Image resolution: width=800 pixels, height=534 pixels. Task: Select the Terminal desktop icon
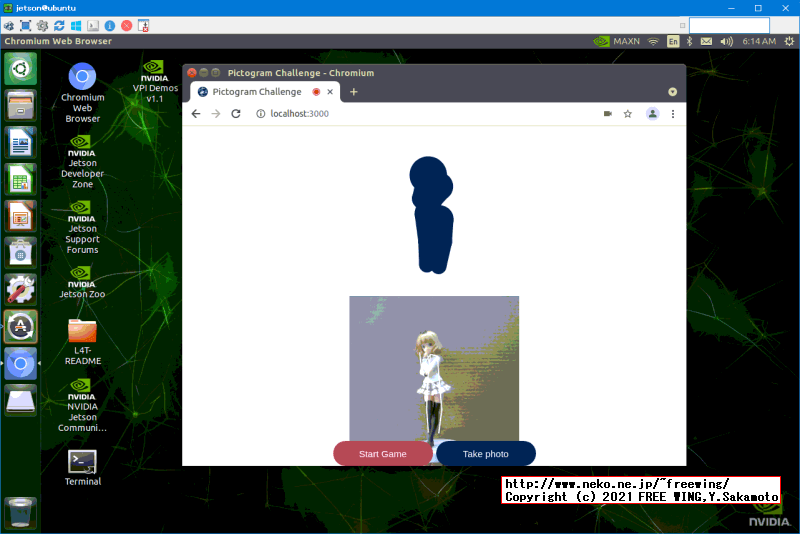coord(82,467)
